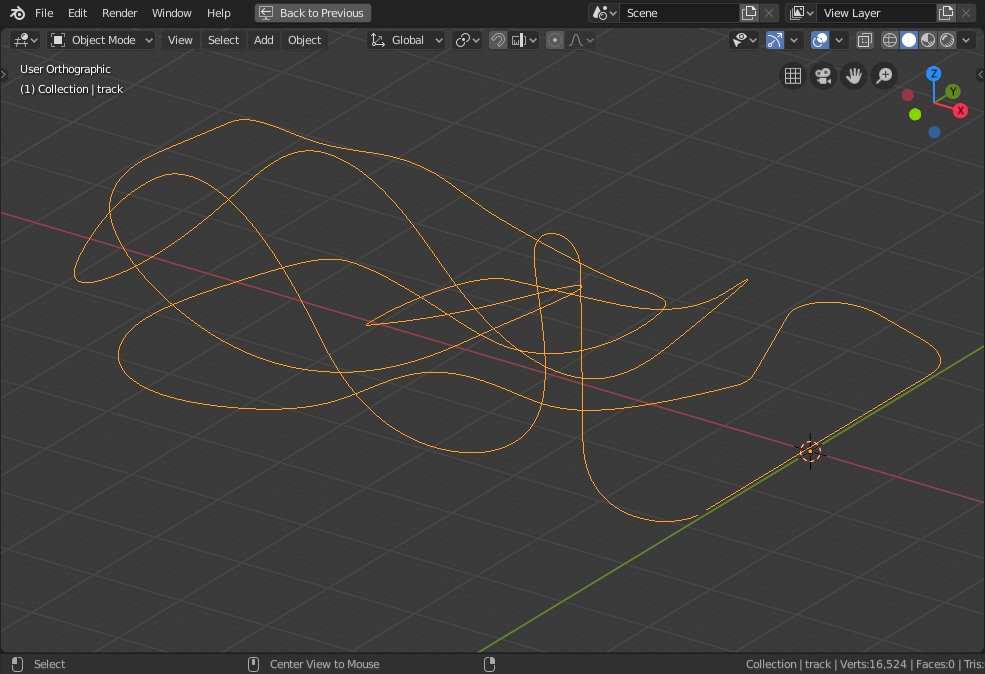Remove the View Layer with X button
Screen dimensions: 985x674
click(x=966, y=13)
